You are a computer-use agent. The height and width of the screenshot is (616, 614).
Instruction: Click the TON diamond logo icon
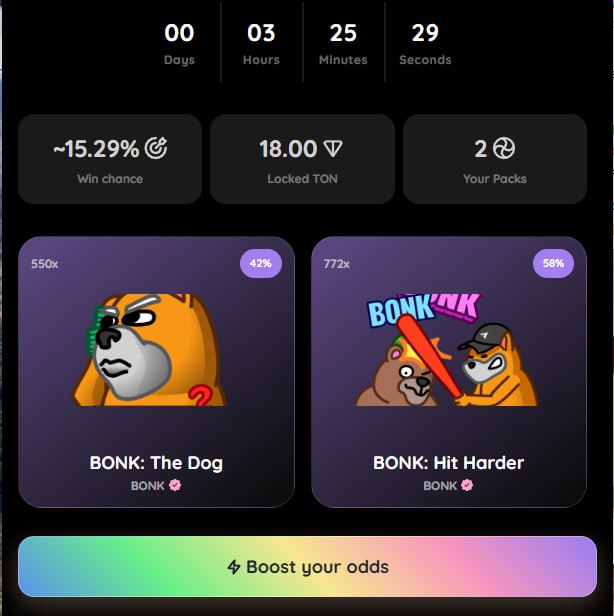(333, 149)
